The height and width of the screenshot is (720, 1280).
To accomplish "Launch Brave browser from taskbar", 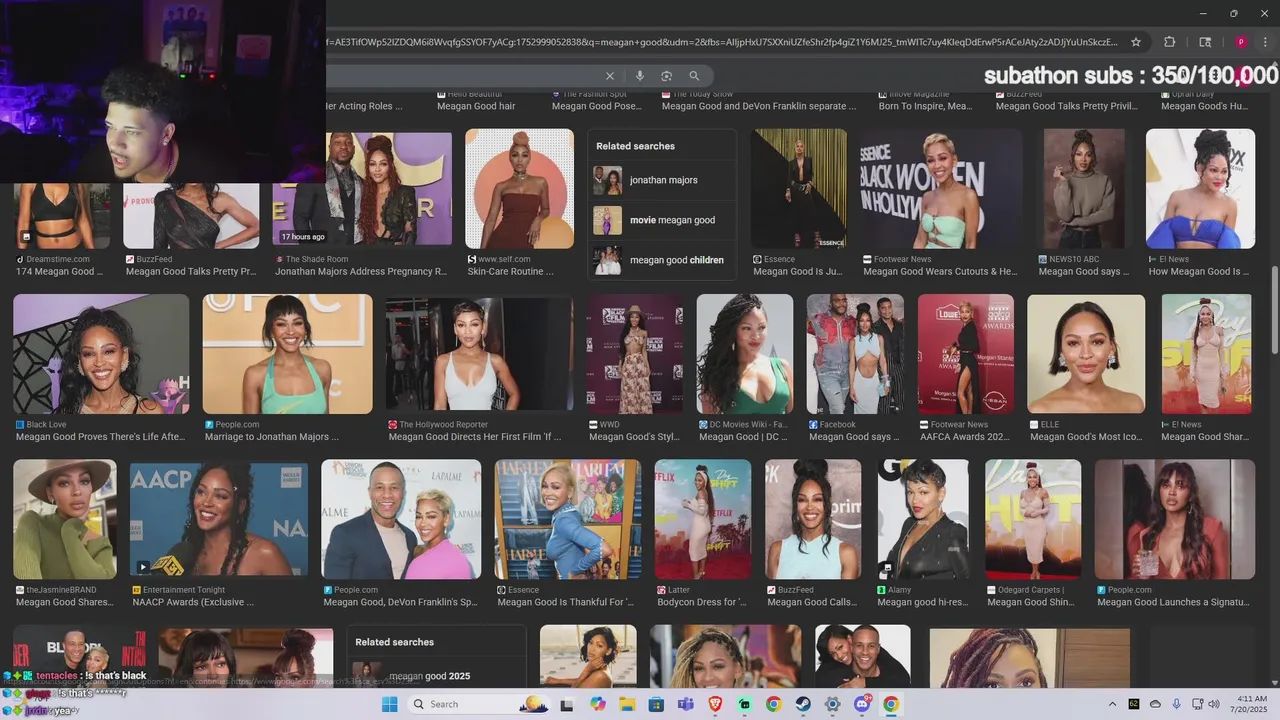I will 715,704.
